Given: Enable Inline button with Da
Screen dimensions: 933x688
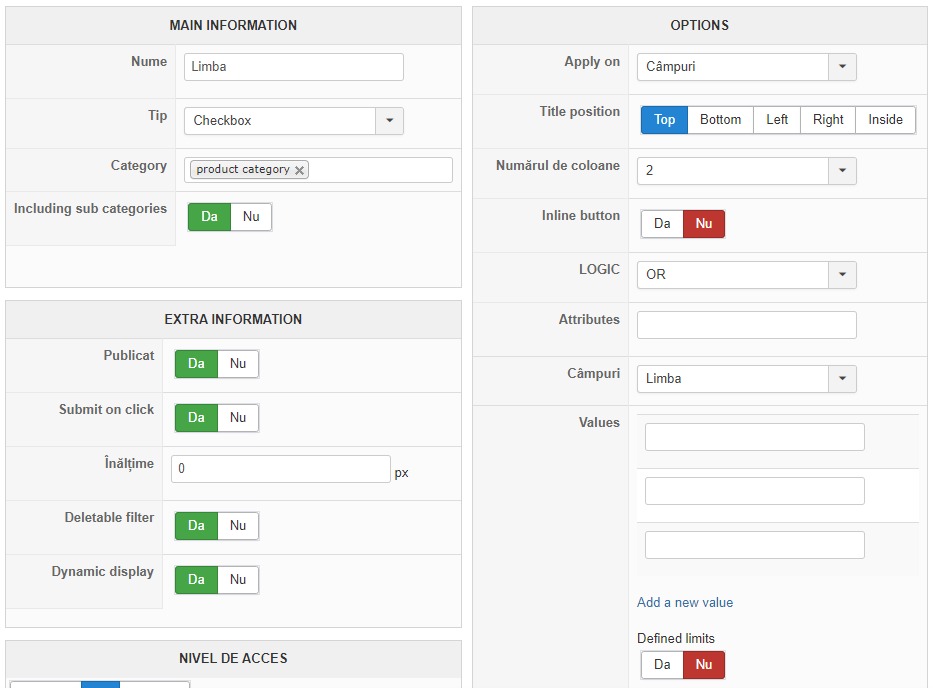Looking at the screenshot, I should (662, 224).
